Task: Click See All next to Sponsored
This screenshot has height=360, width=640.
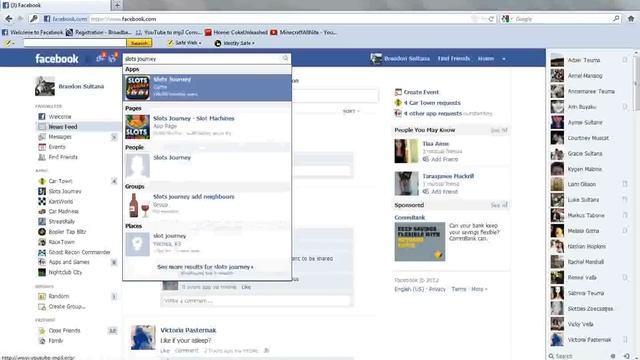Action: pyautogui.click(x=499, y=205)
